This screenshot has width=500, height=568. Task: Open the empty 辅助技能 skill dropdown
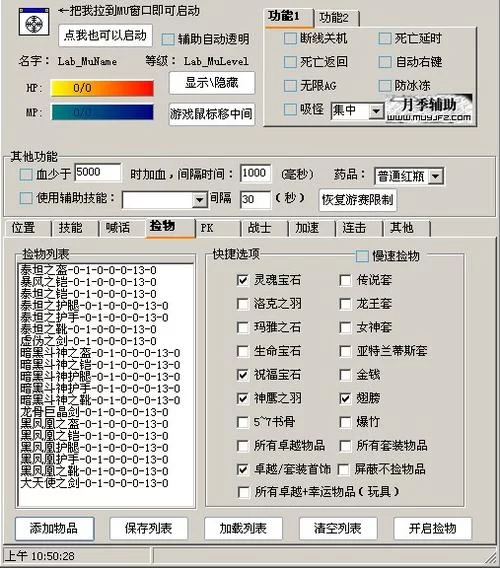pos(199,200)
